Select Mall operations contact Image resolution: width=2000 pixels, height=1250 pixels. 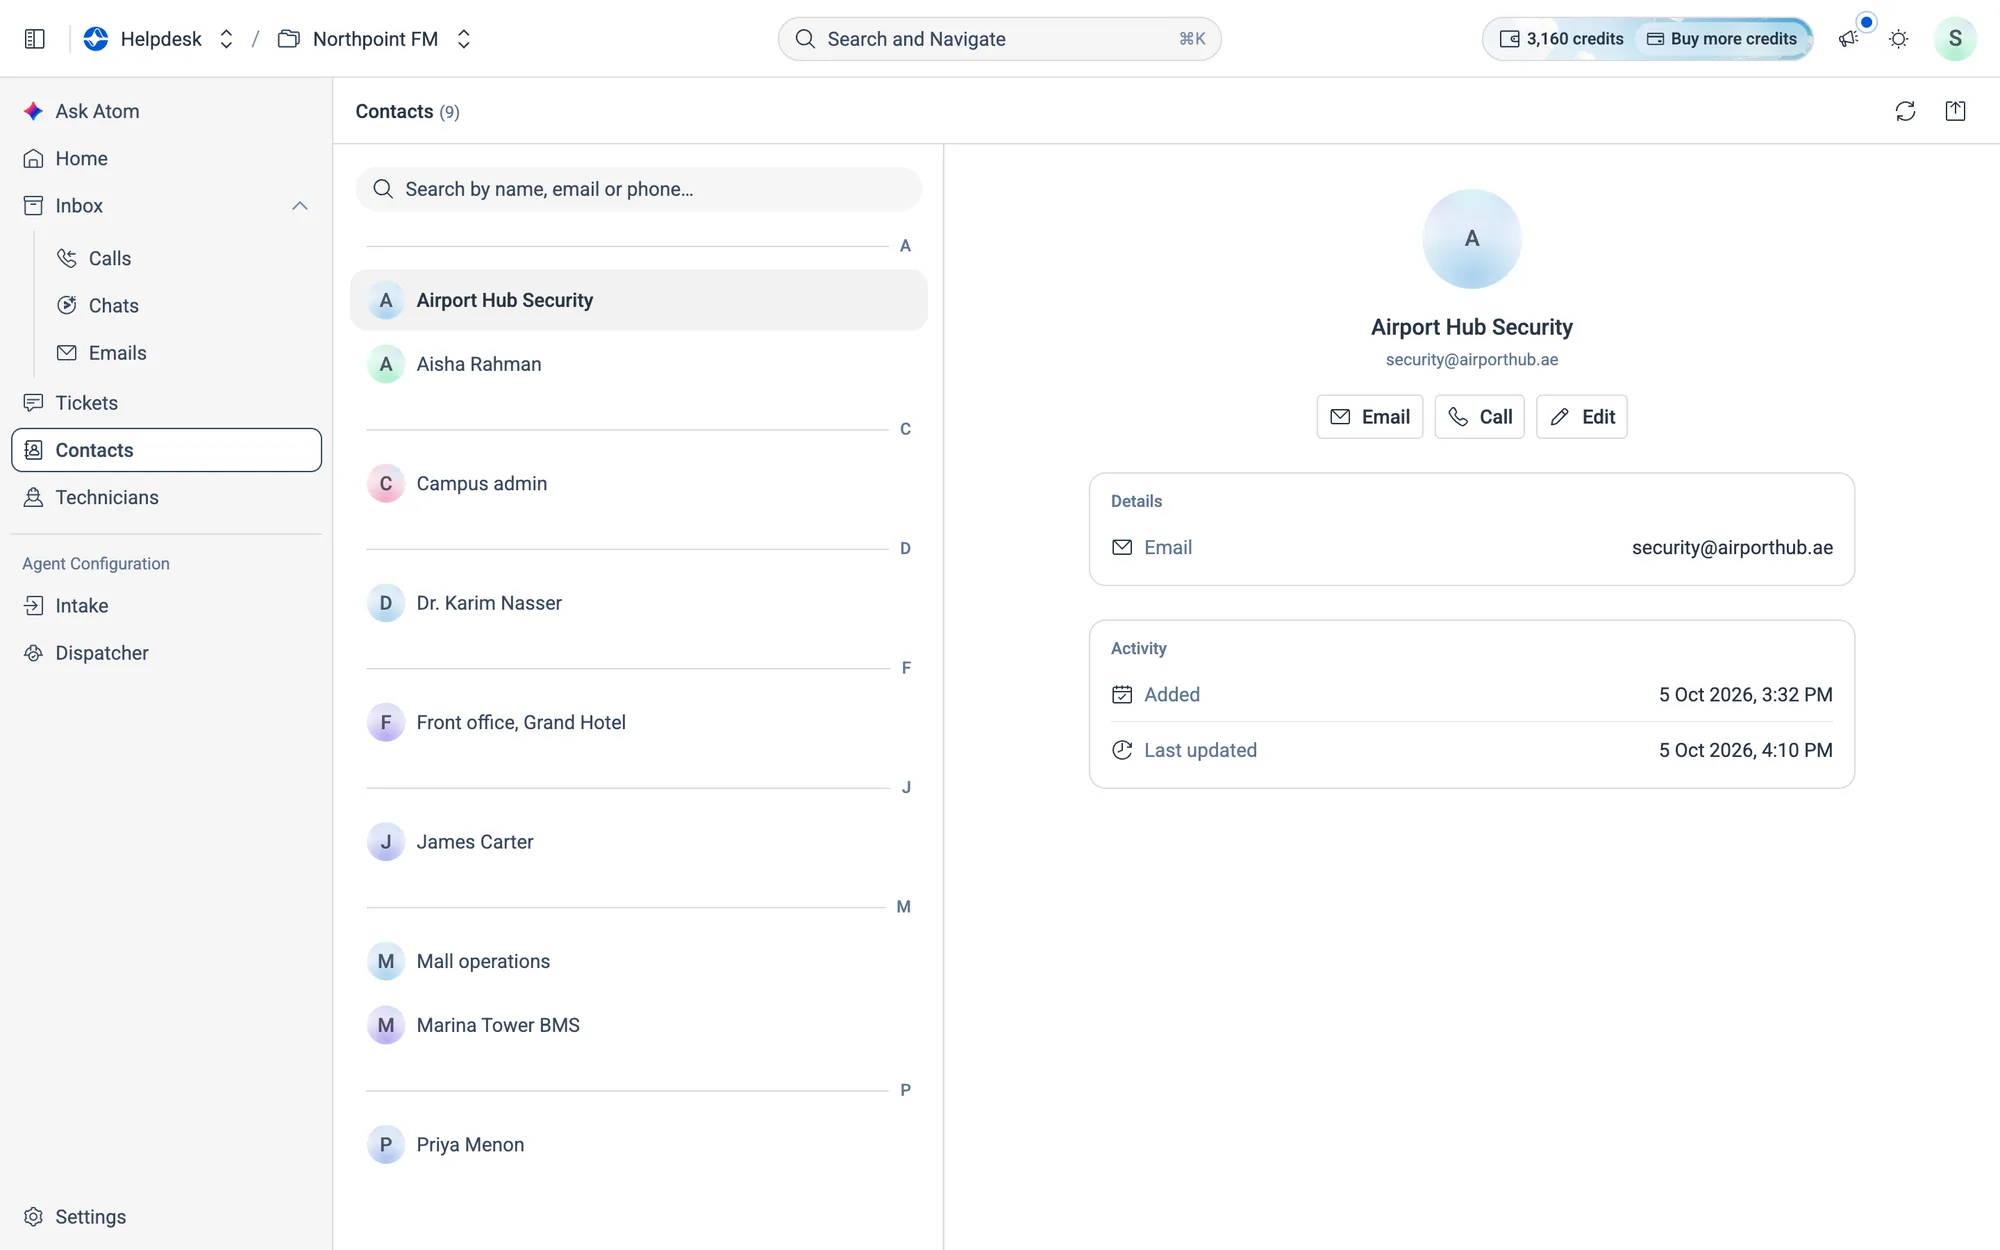(x=638, y=961)
